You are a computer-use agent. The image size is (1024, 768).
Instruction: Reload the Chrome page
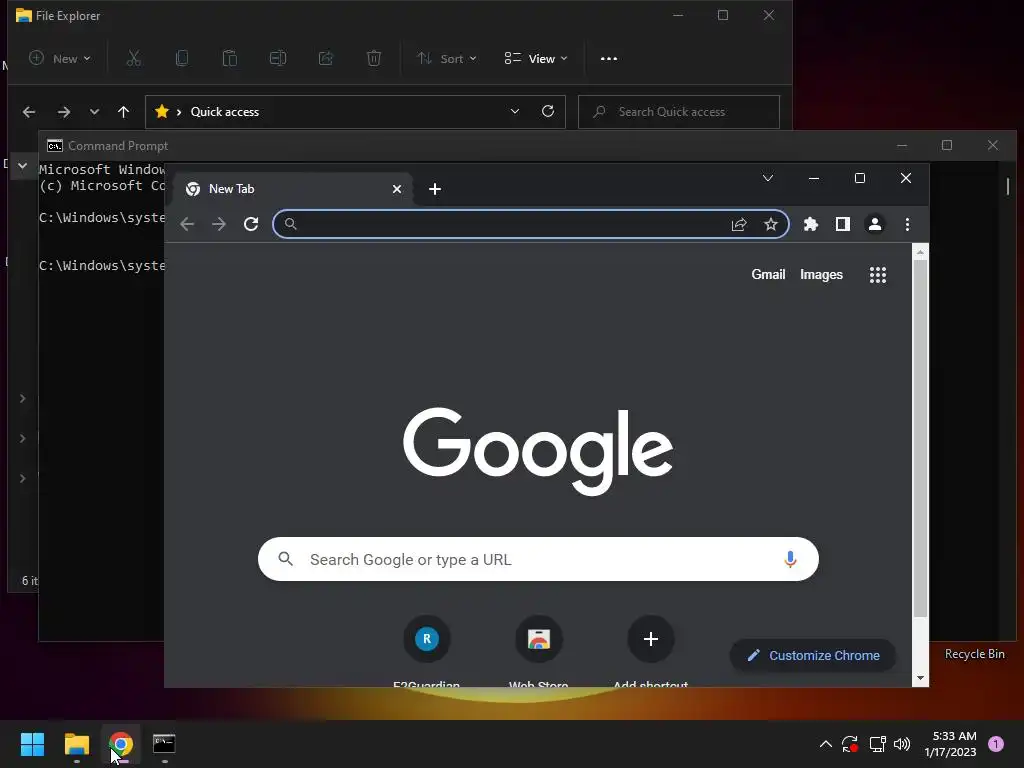coord(251,224)
